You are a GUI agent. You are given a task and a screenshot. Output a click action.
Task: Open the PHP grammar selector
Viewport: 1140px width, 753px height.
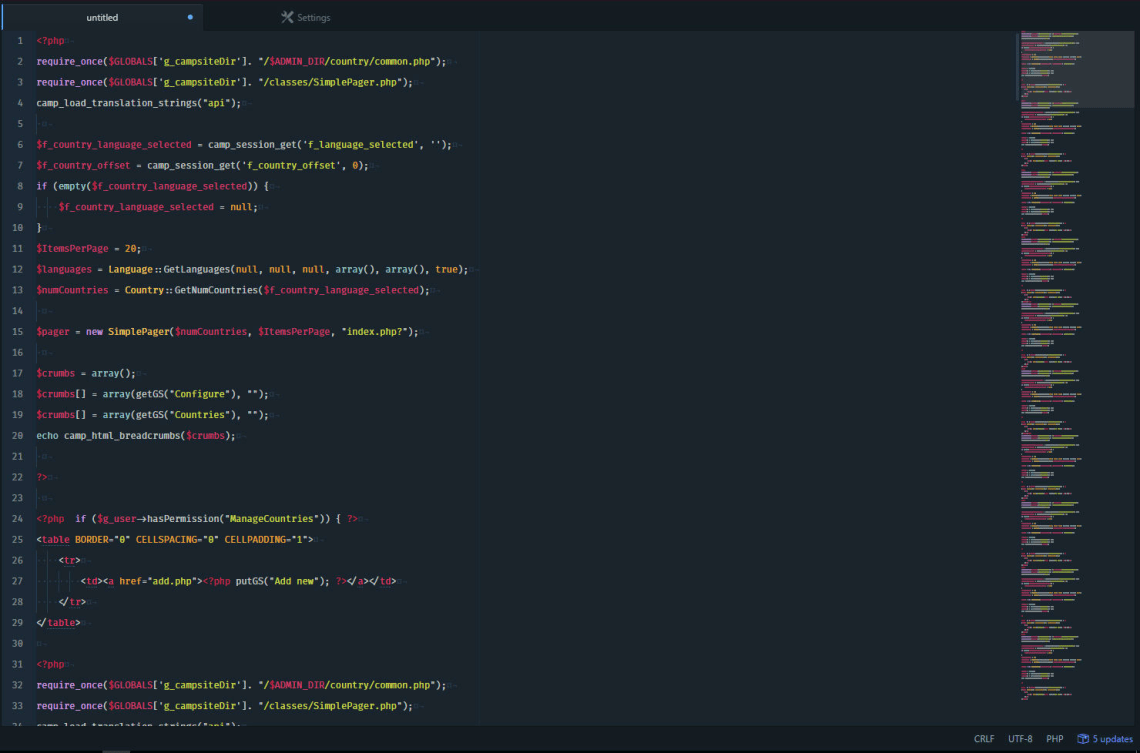point(1054,738)
